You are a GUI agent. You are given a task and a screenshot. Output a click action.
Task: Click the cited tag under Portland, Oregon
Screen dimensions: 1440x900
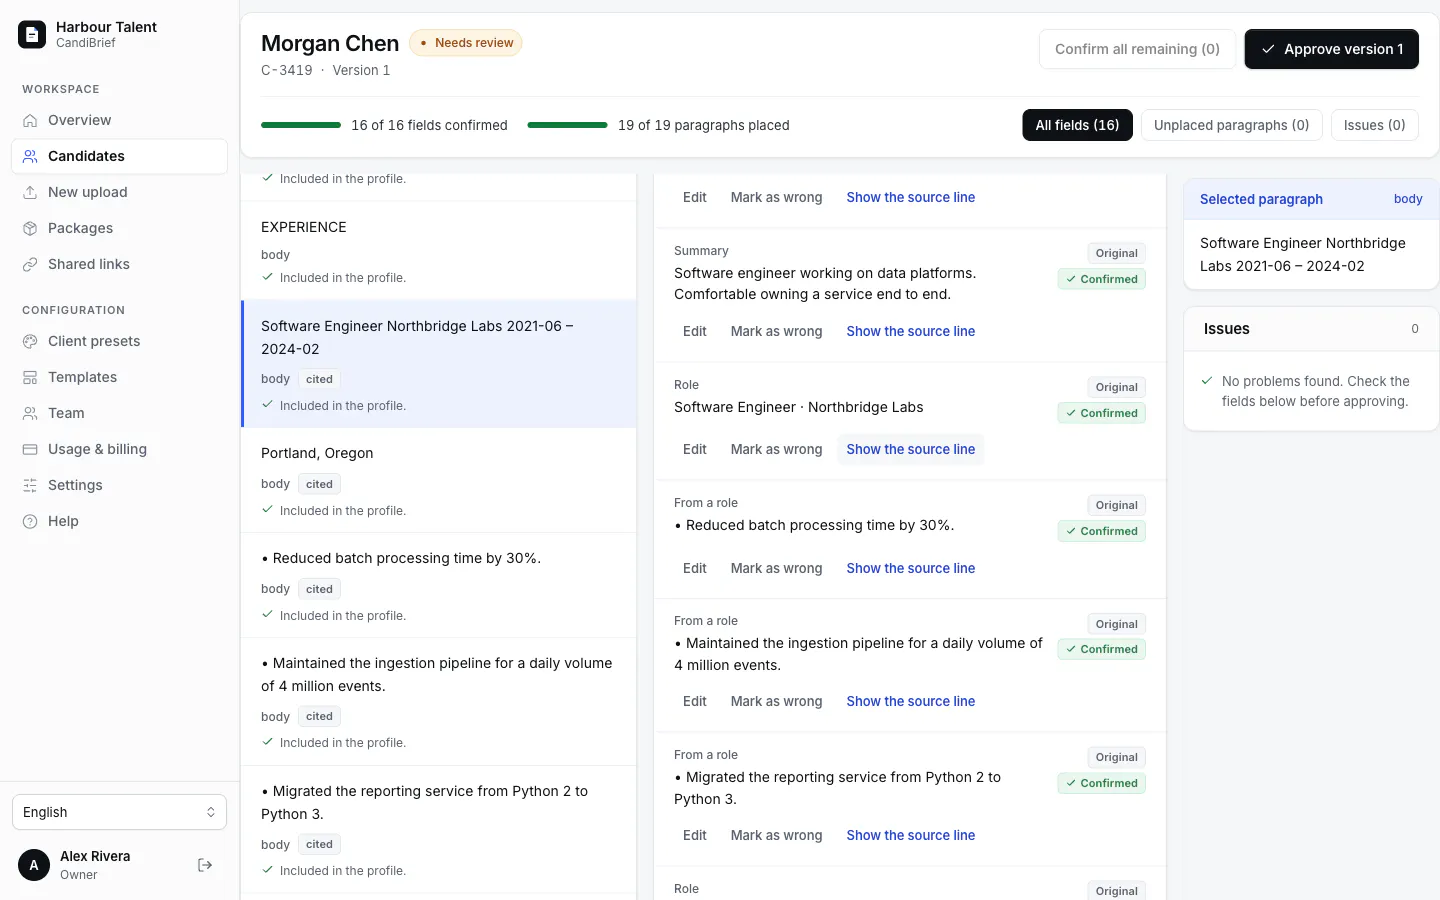point(319,484)
